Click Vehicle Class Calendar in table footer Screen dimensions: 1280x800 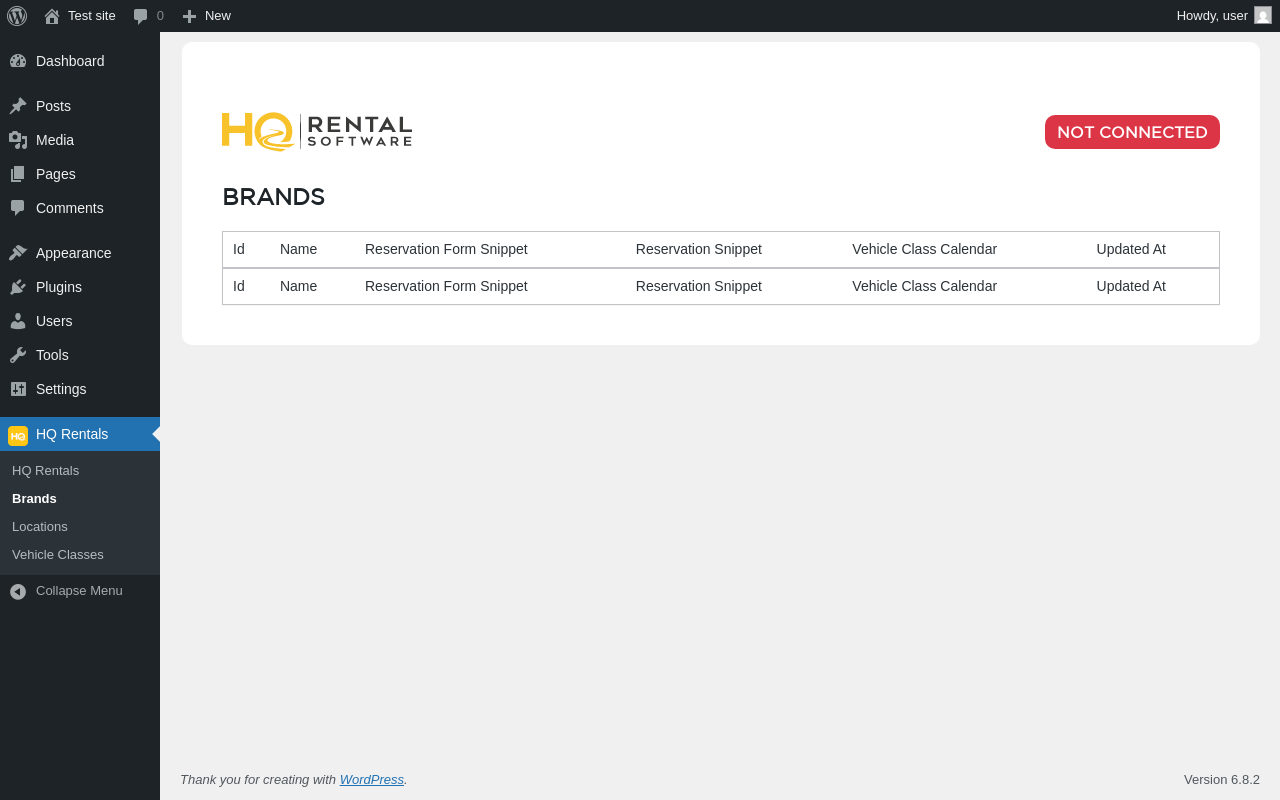(x=925, y=286)
